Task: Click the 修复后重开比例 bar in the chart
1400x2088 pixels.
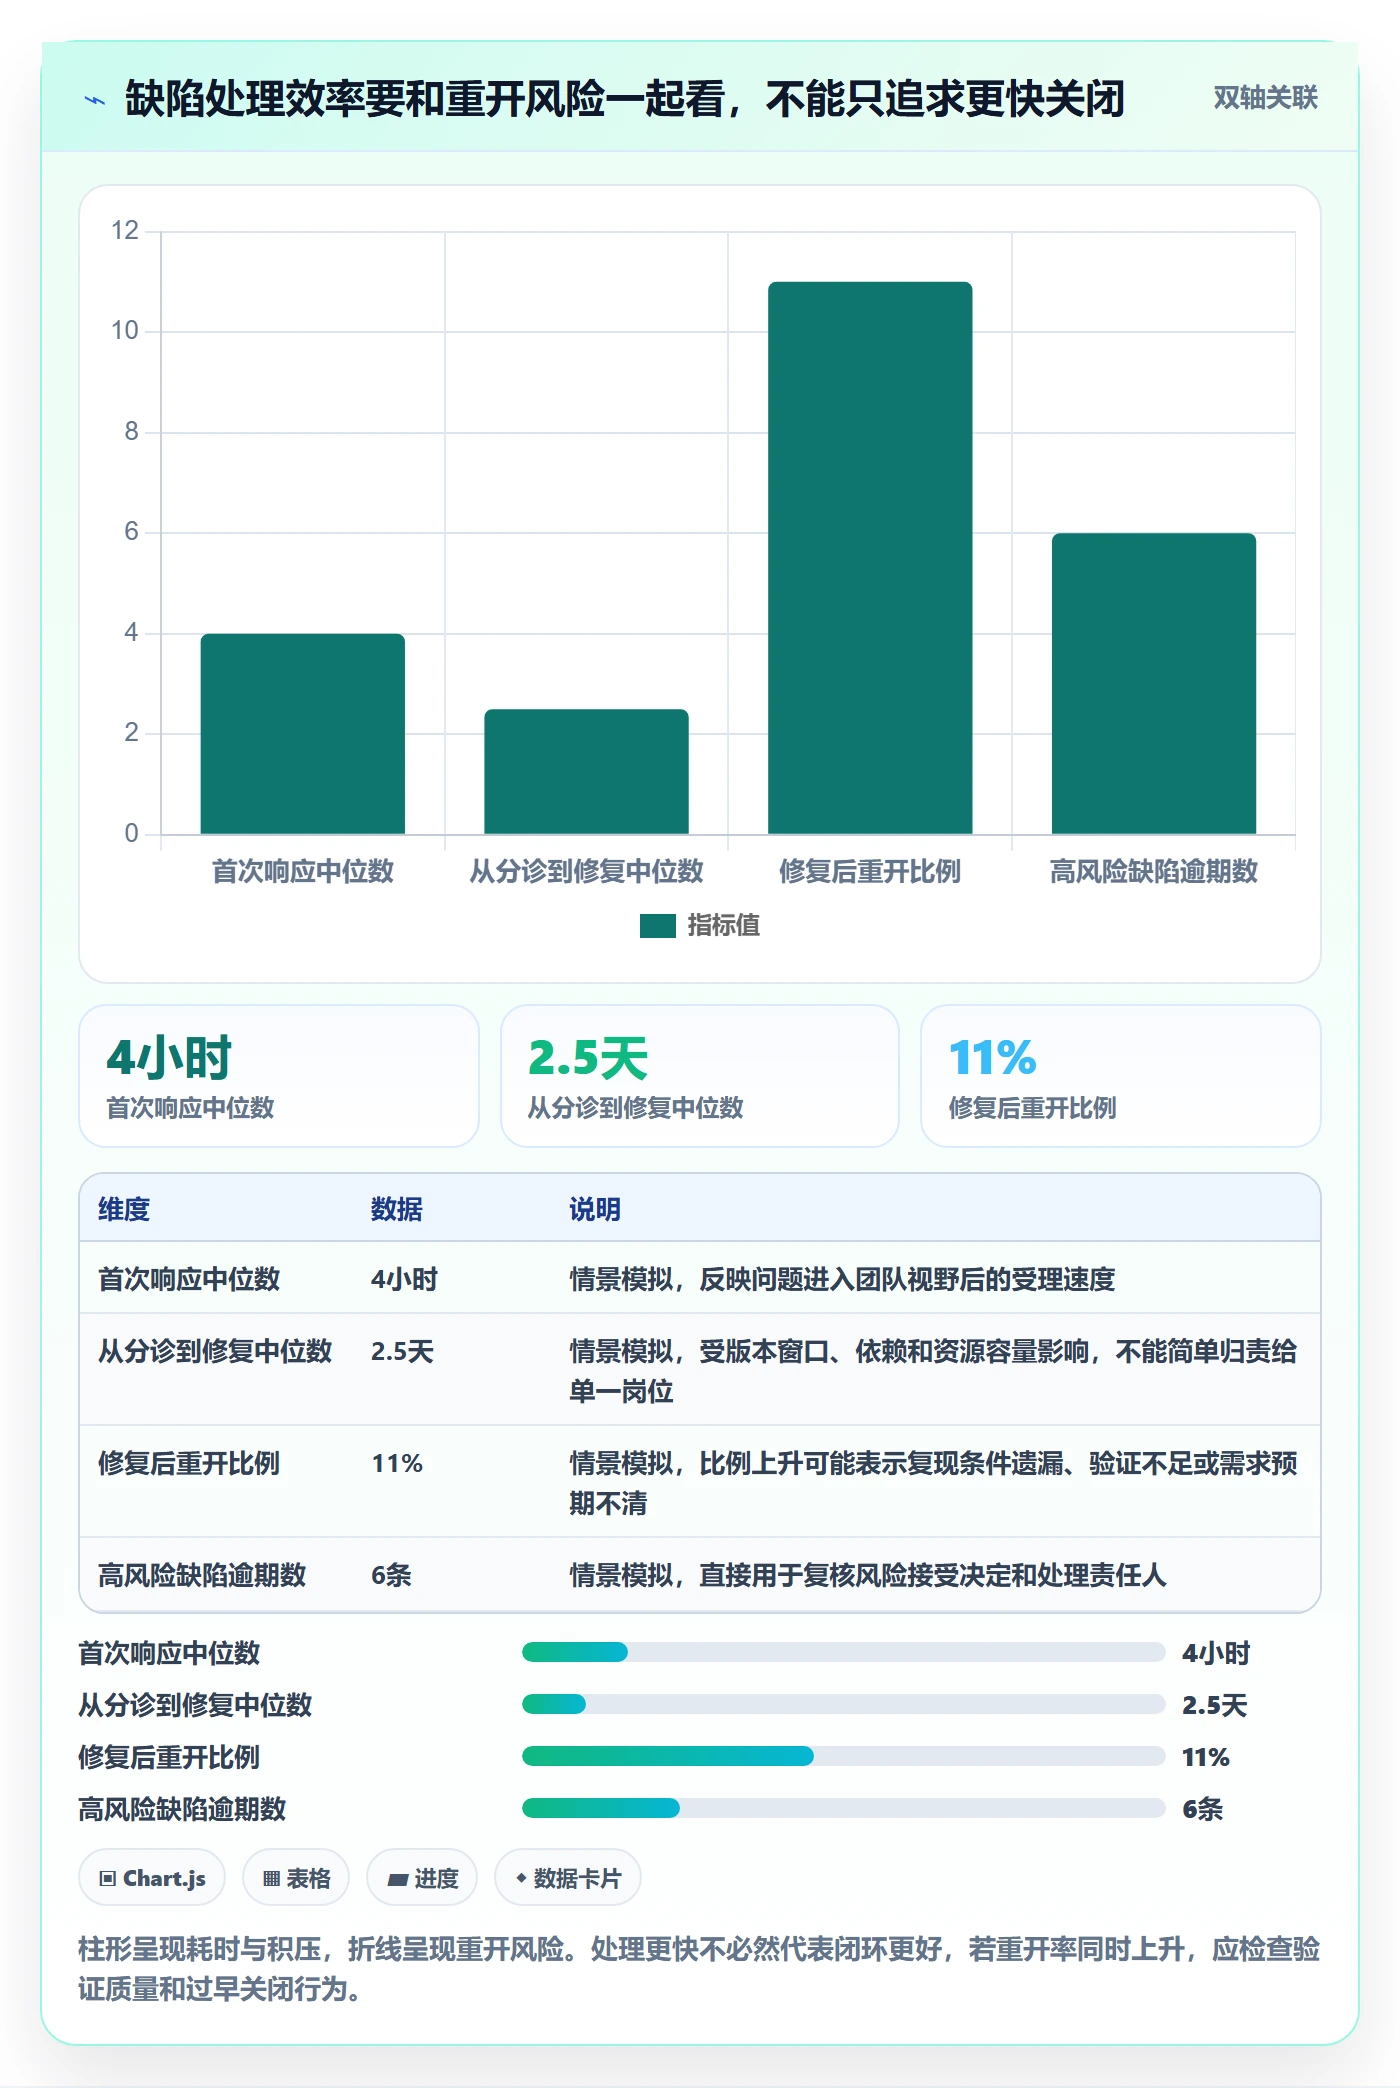Action: click(870, 558)
